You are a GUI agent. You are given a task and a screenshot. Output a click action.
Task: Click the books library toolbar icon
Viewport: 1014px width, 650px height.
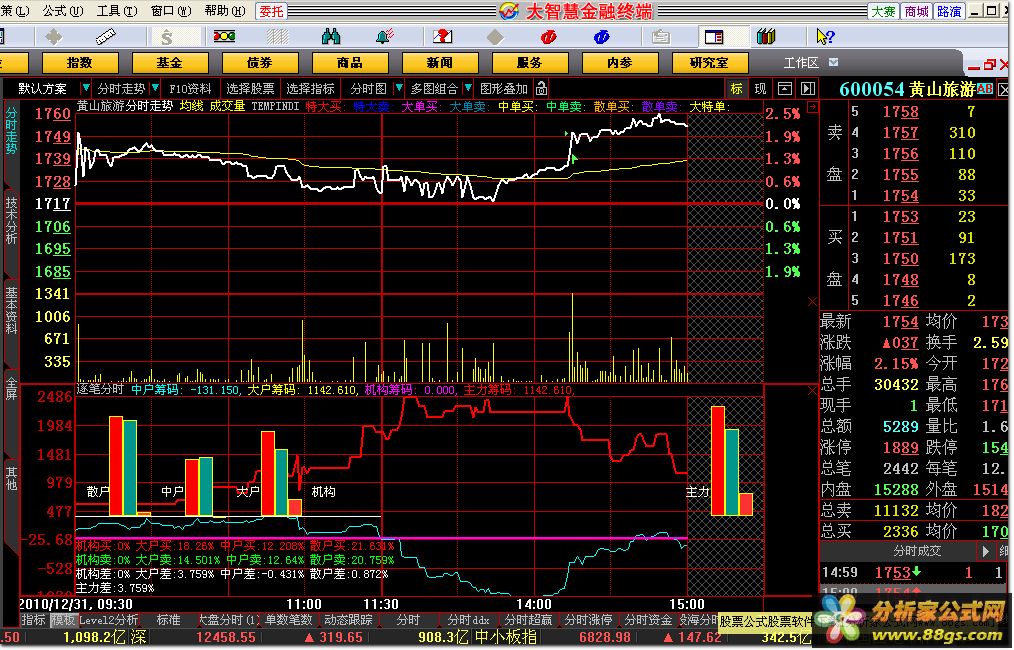[766, 37]
